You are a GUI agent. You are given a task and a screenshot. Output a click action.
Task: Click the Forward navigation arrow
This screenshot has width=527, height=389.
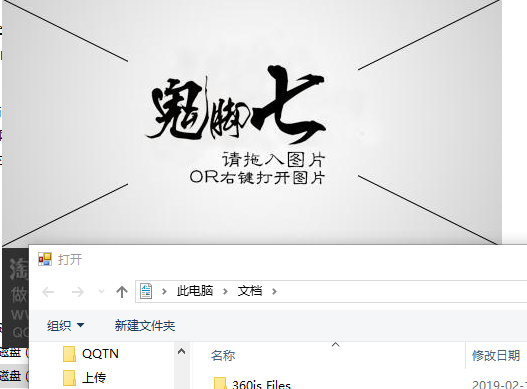point(78,292)
